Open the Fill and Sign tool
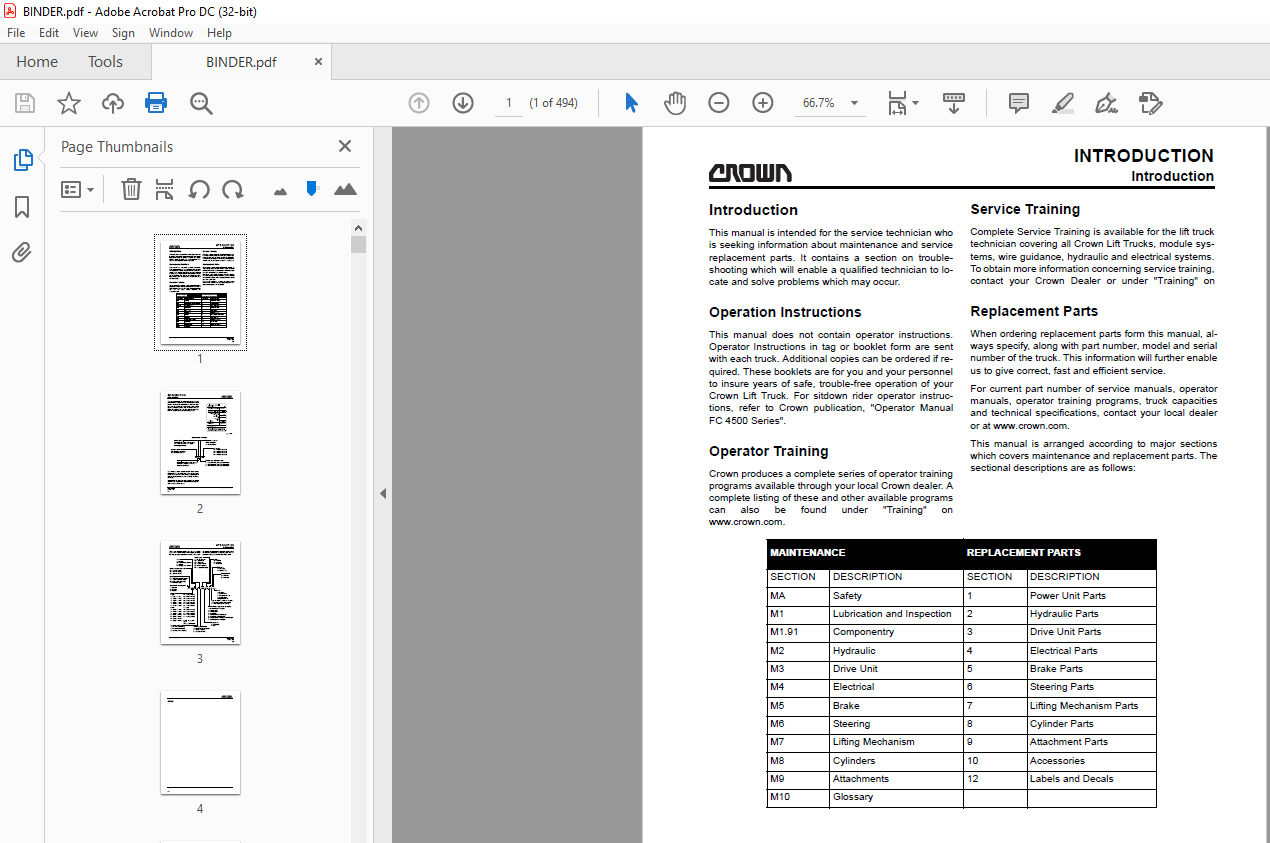Screen dimensions: 1270x843 pos(1106,103)
